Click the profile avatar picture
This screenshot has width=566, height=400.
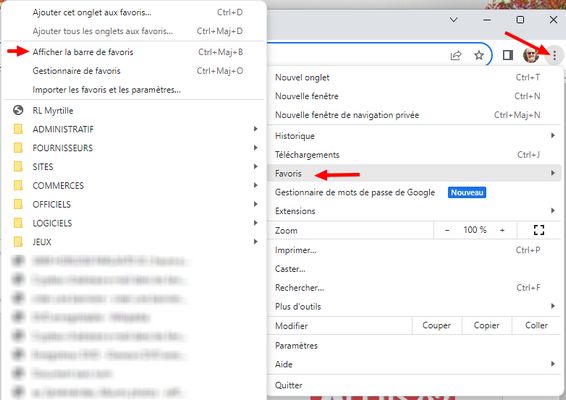pos(531,55)
